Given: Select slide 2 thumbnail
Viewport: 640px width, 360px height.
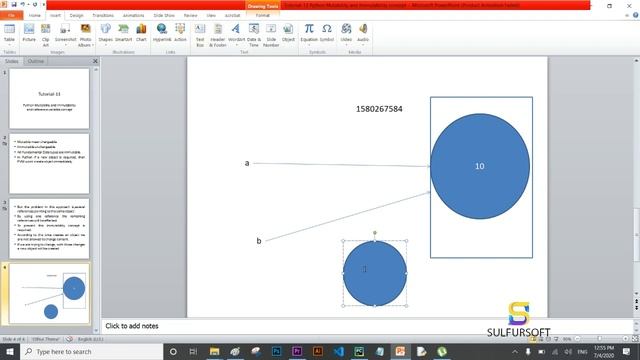Looking at the screenshot, I should [x=49, y=164].
